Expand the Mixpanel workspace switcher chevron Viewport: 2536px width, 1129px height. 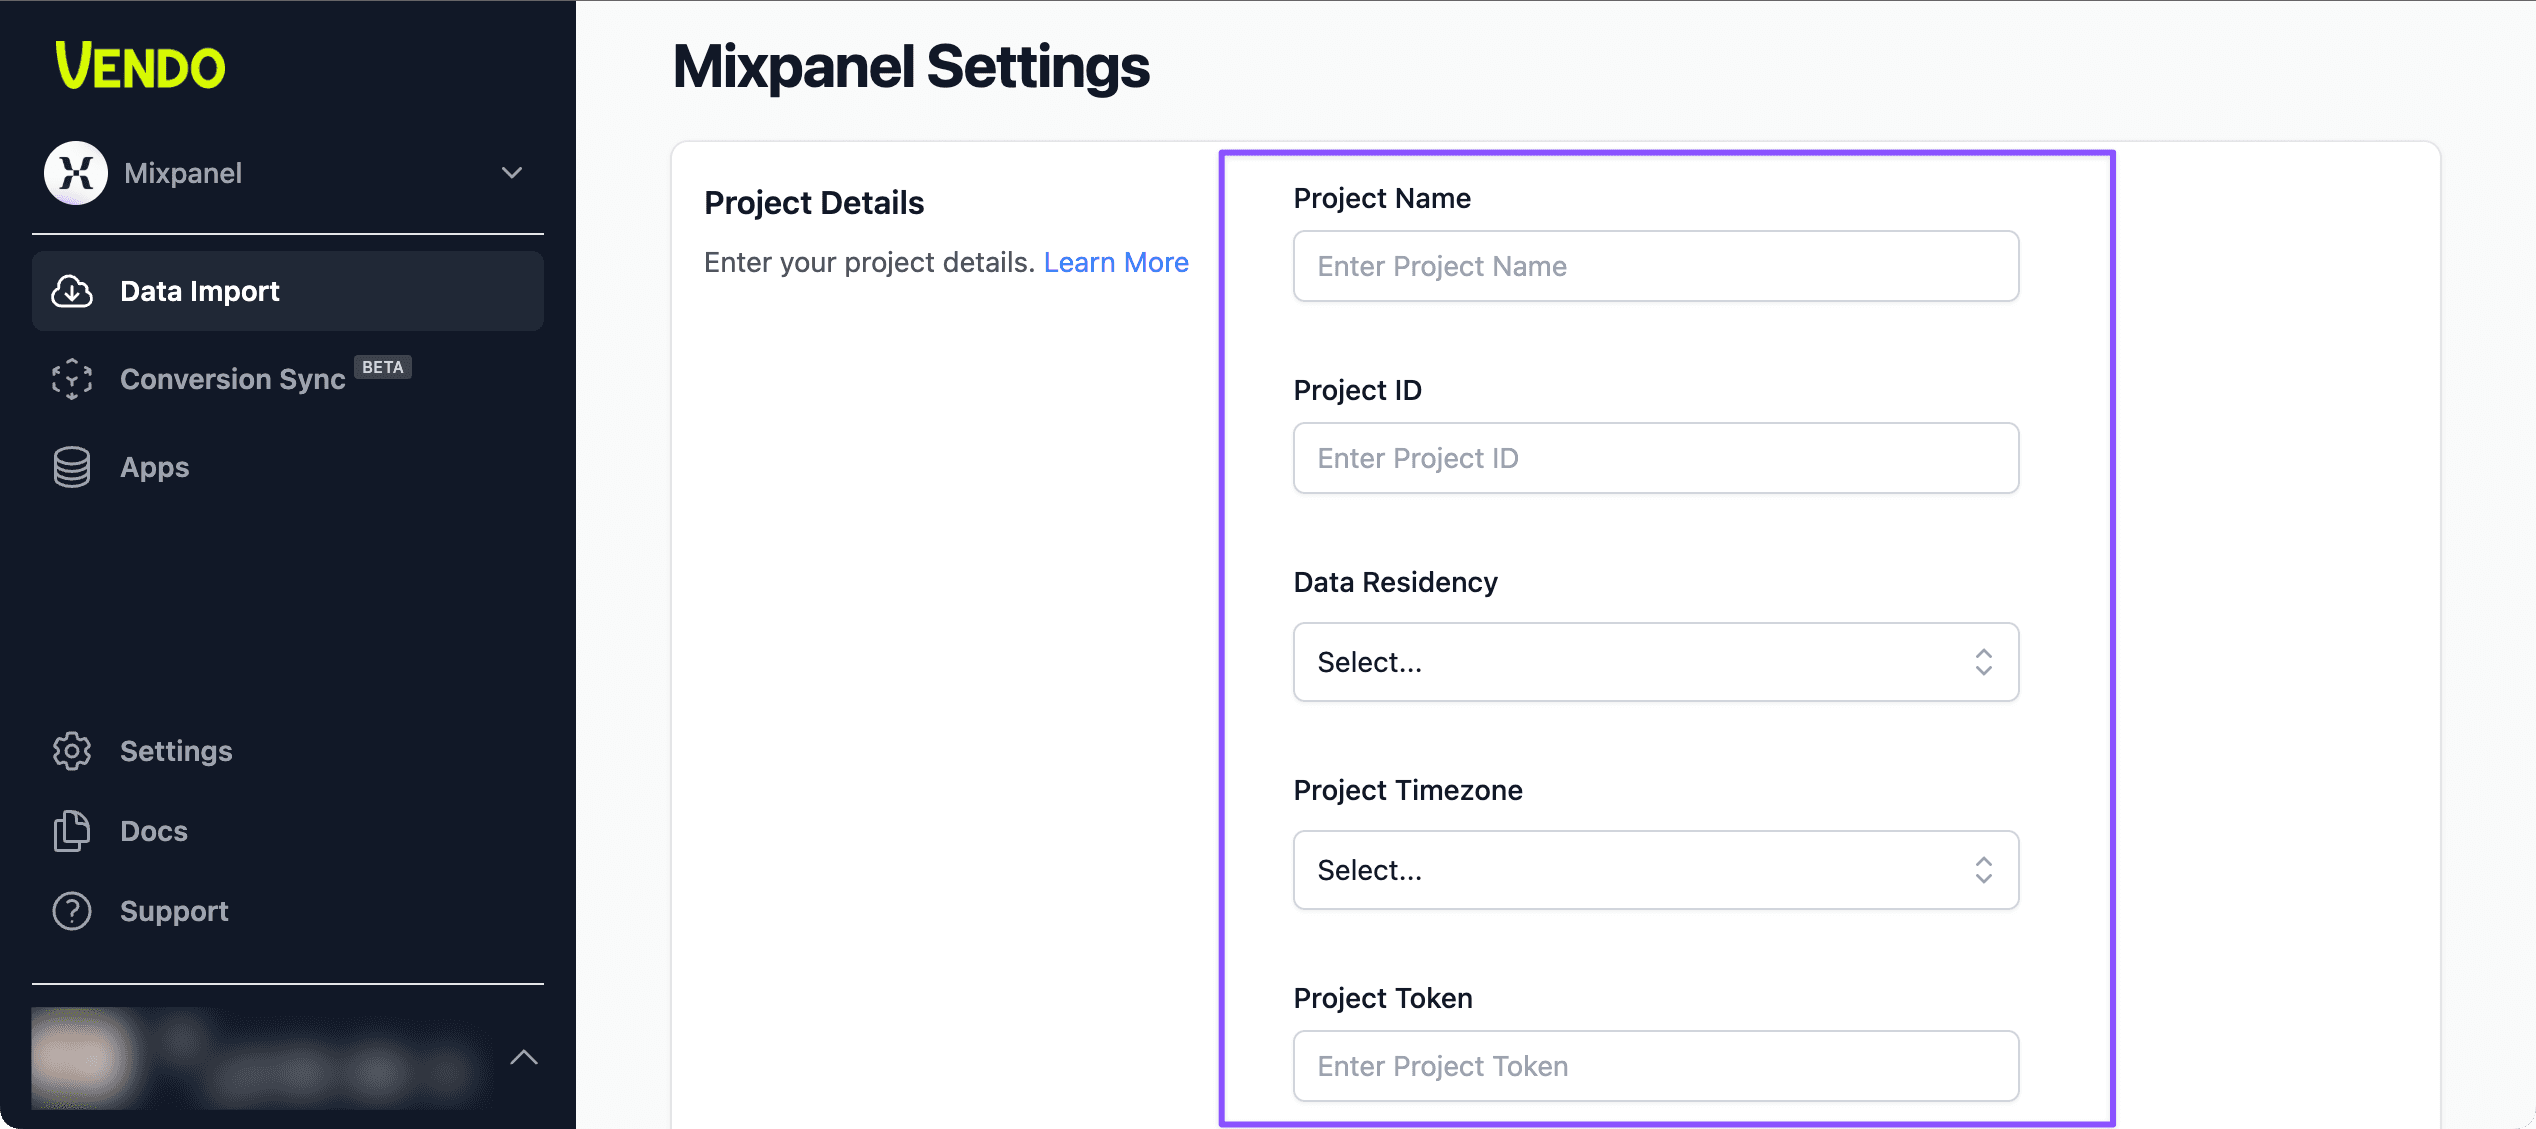click(x=512, y=173)
